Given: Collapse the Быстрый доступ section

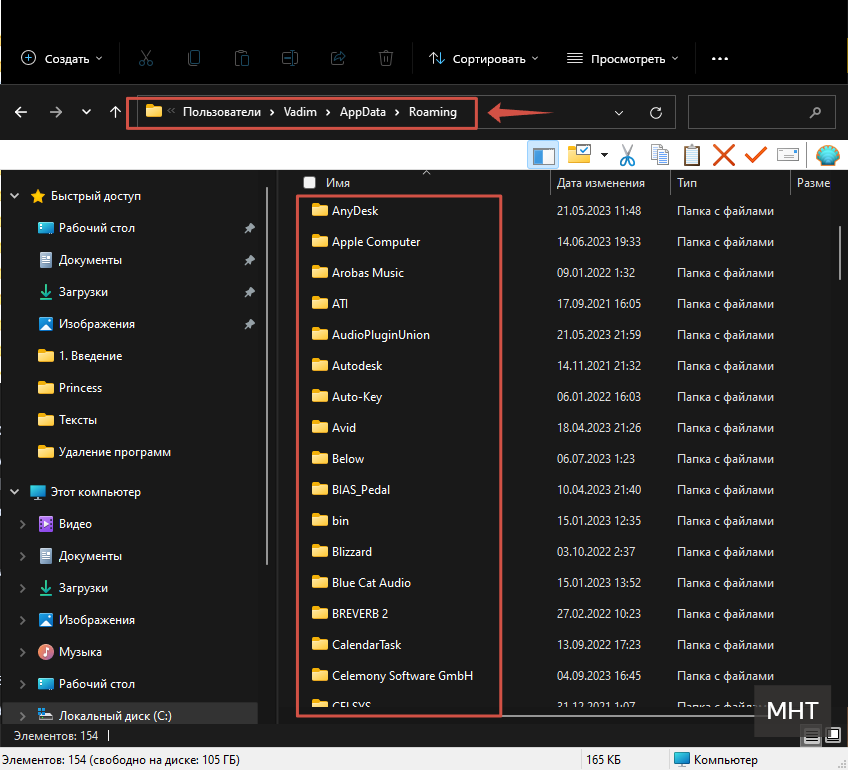Looking at the screenshot, I should 15,196.
